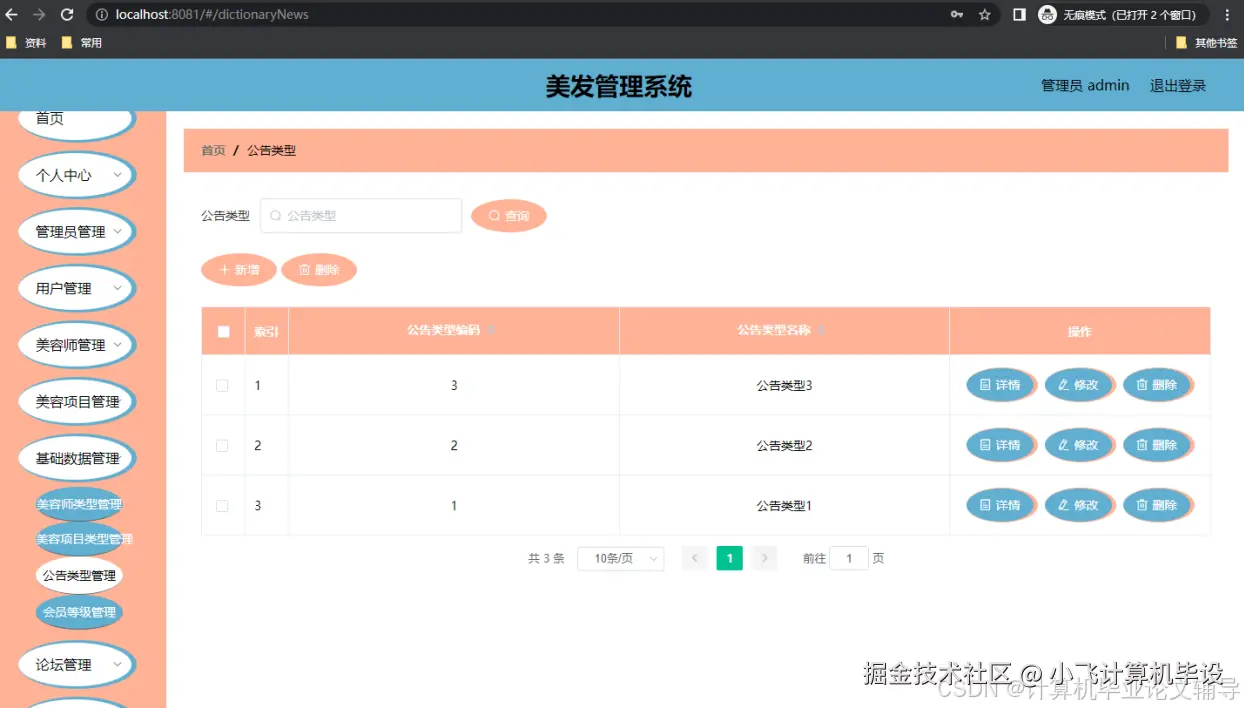The width and height of the screenshot is (1244, 708).
Task: Click the plus 新增 button to add record
Action: 238,269
